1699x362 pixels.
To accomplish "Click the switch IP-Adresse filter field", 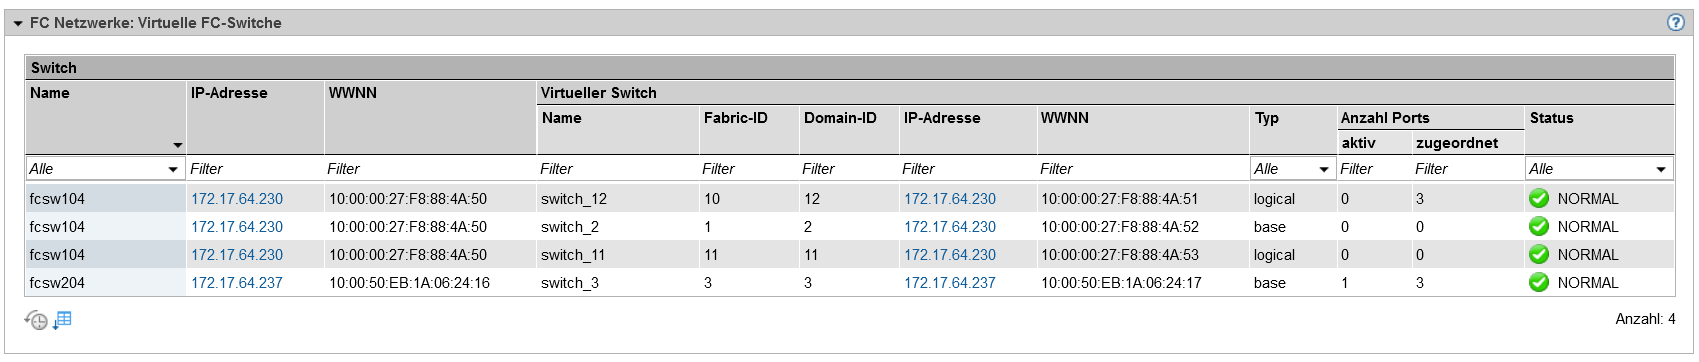I will coord(255,169).
